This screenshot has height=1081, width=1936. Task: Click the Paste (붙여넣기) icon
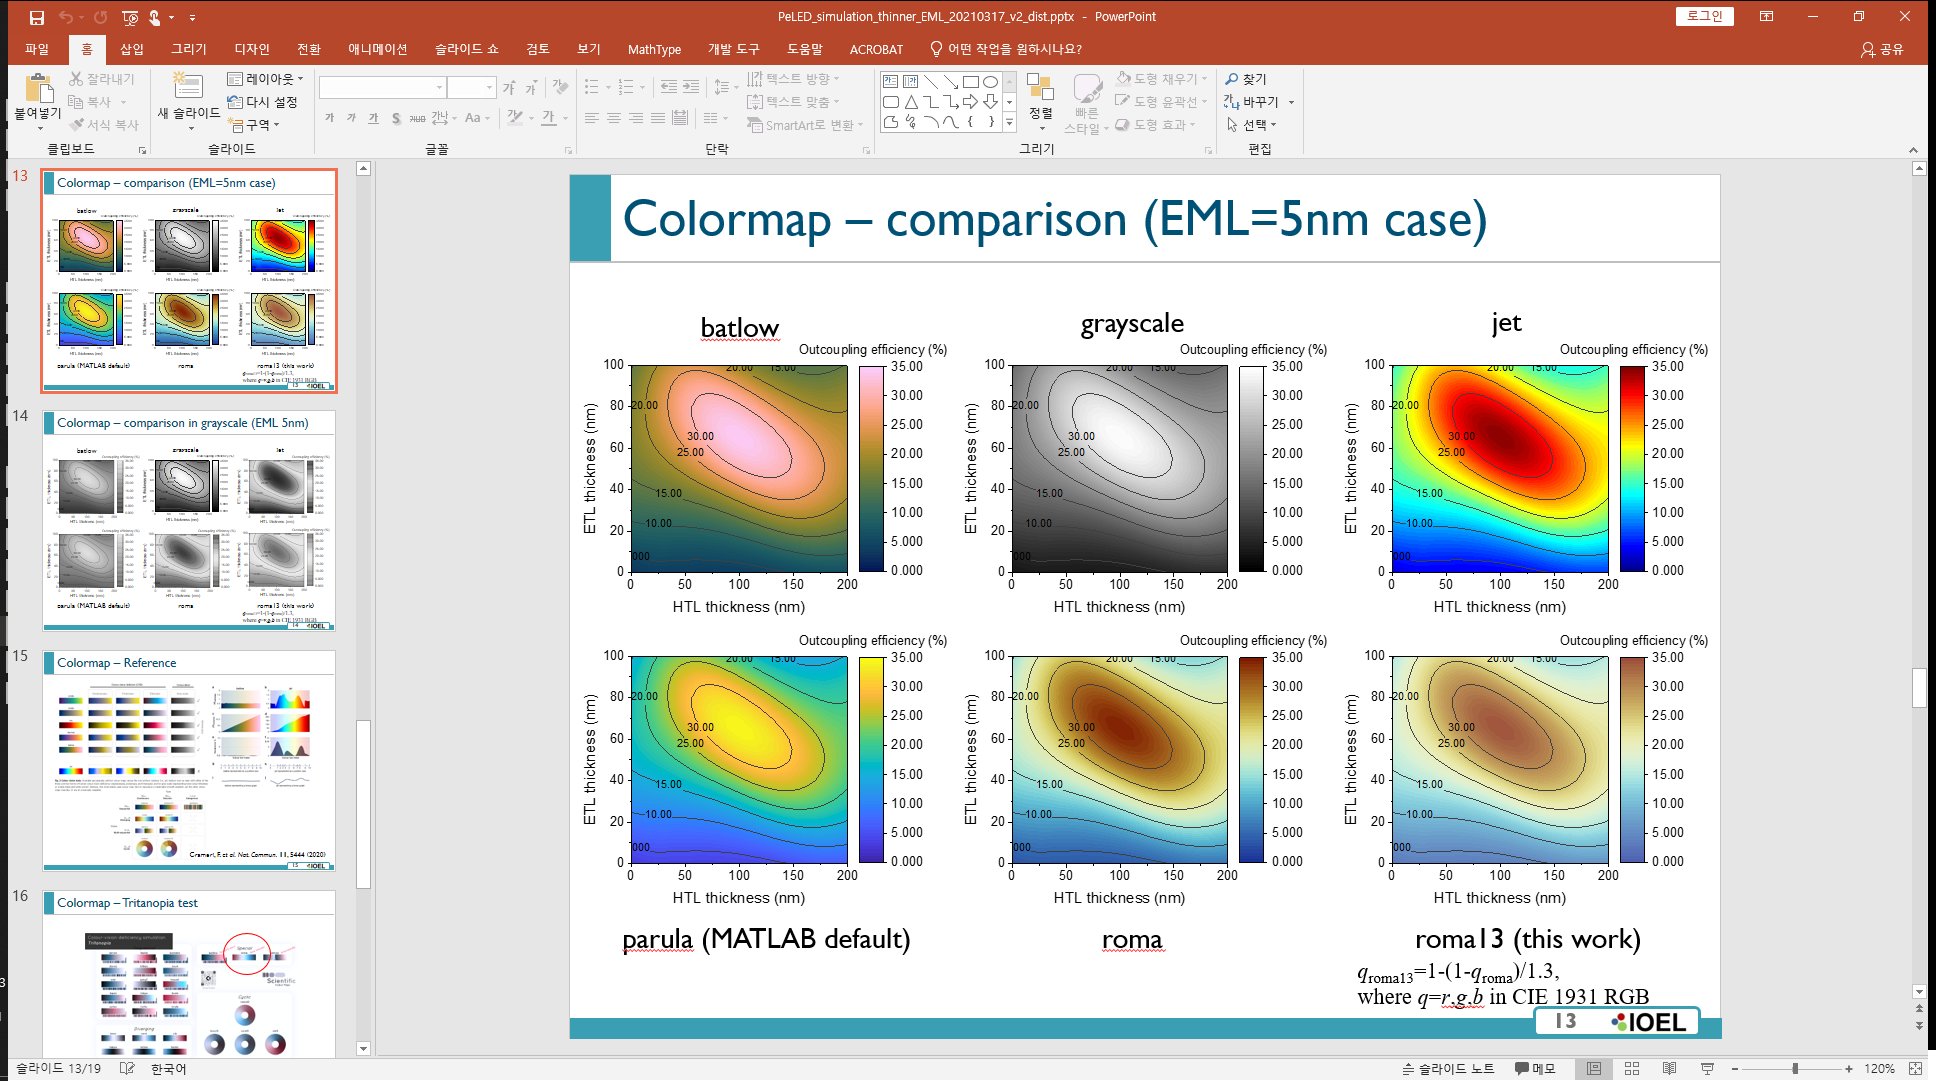click(38, 90)
